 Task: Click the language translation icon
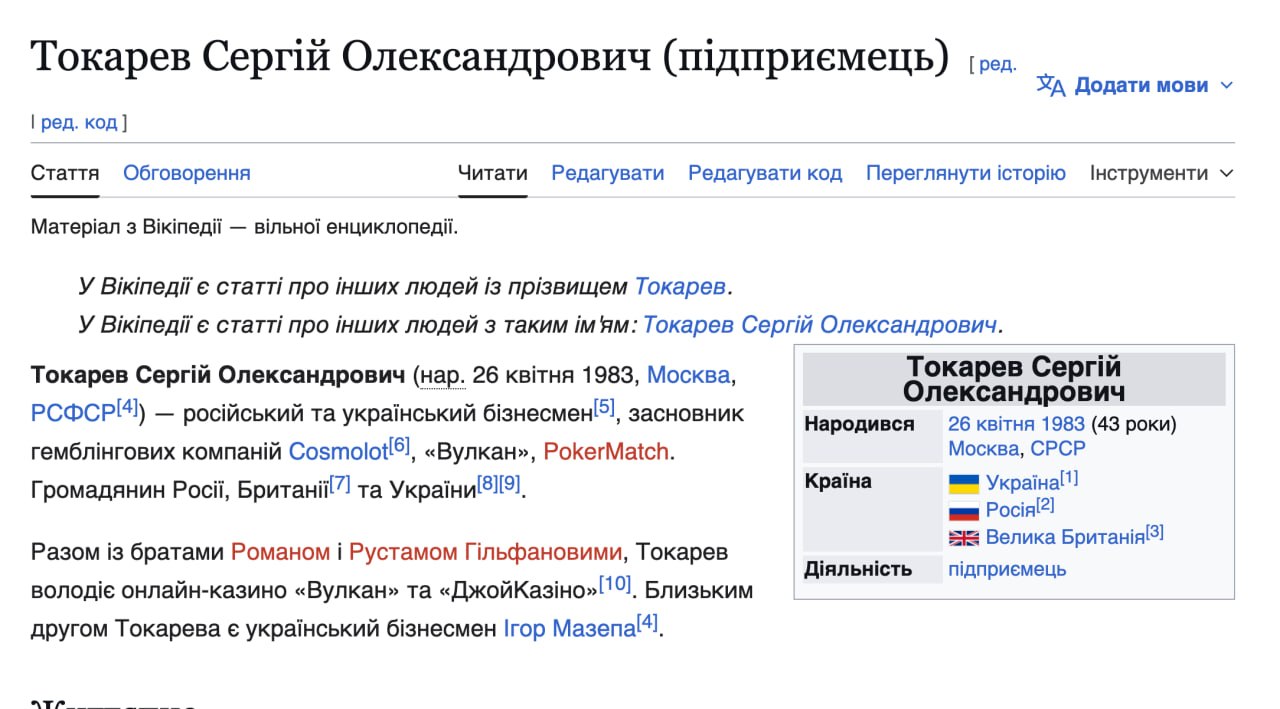click(1051, 85)
